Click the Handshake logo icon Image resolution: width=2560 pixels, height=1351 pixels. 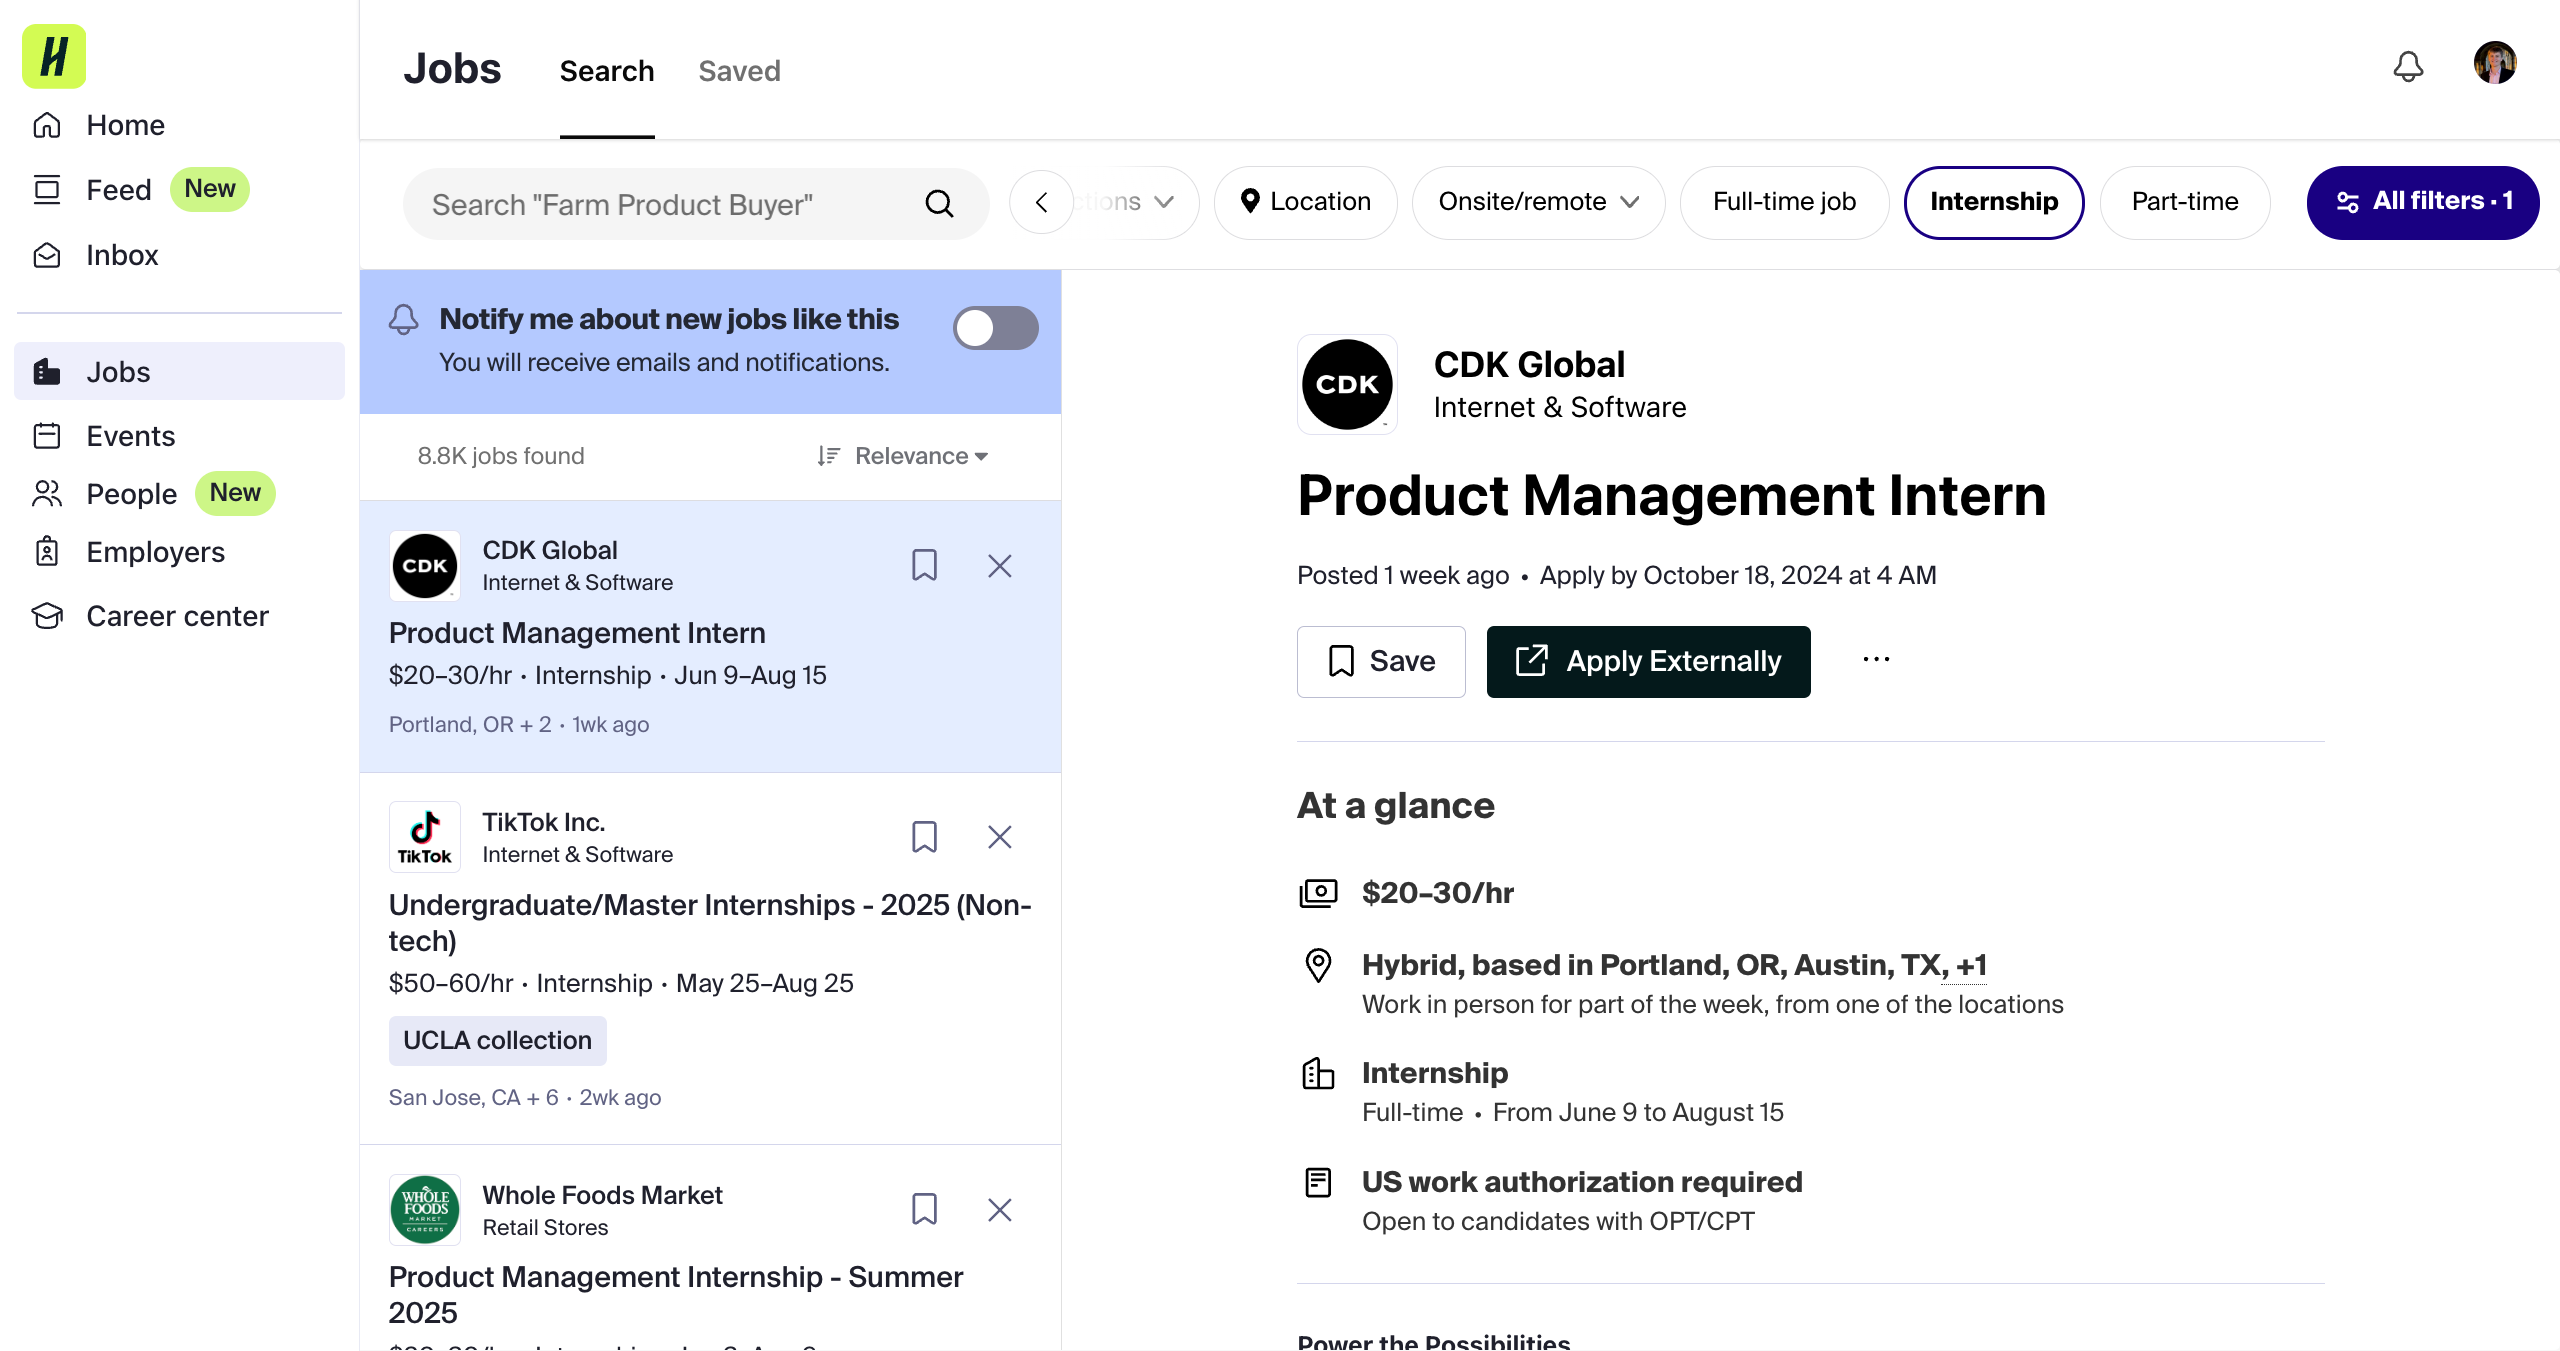click(x=54, y=56)
